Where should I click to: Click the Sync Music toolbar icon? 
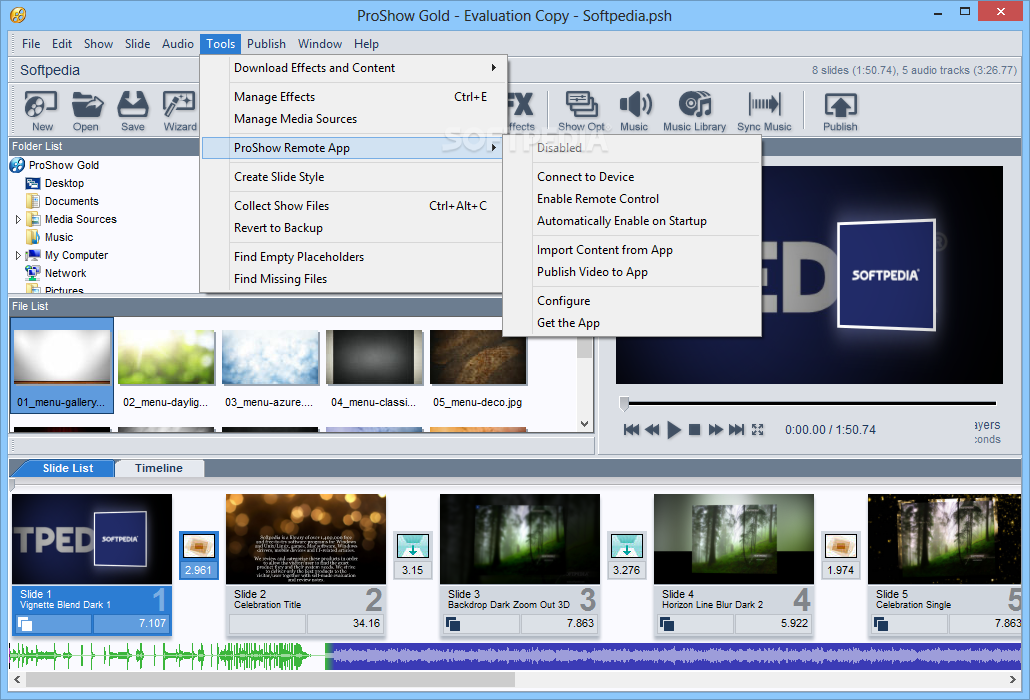[764, 111]
